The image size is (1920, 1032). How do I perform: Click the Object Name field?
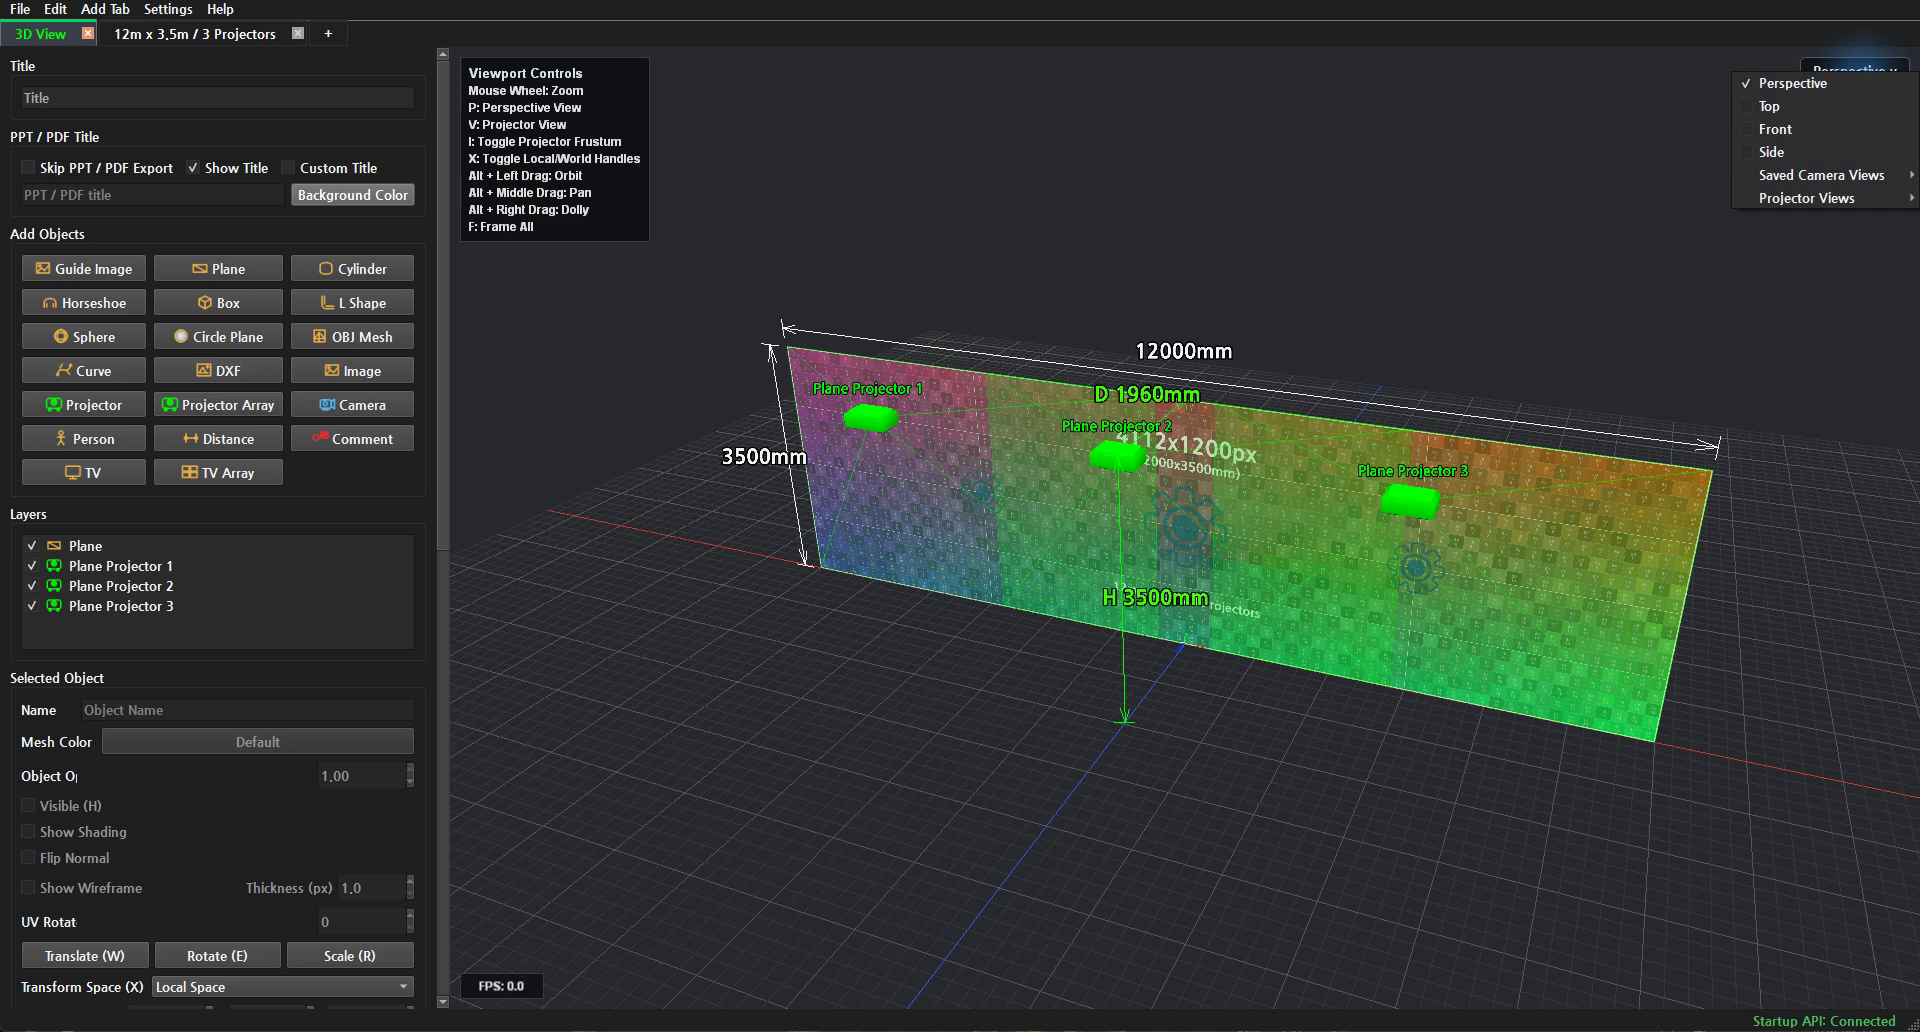(246, 710)
